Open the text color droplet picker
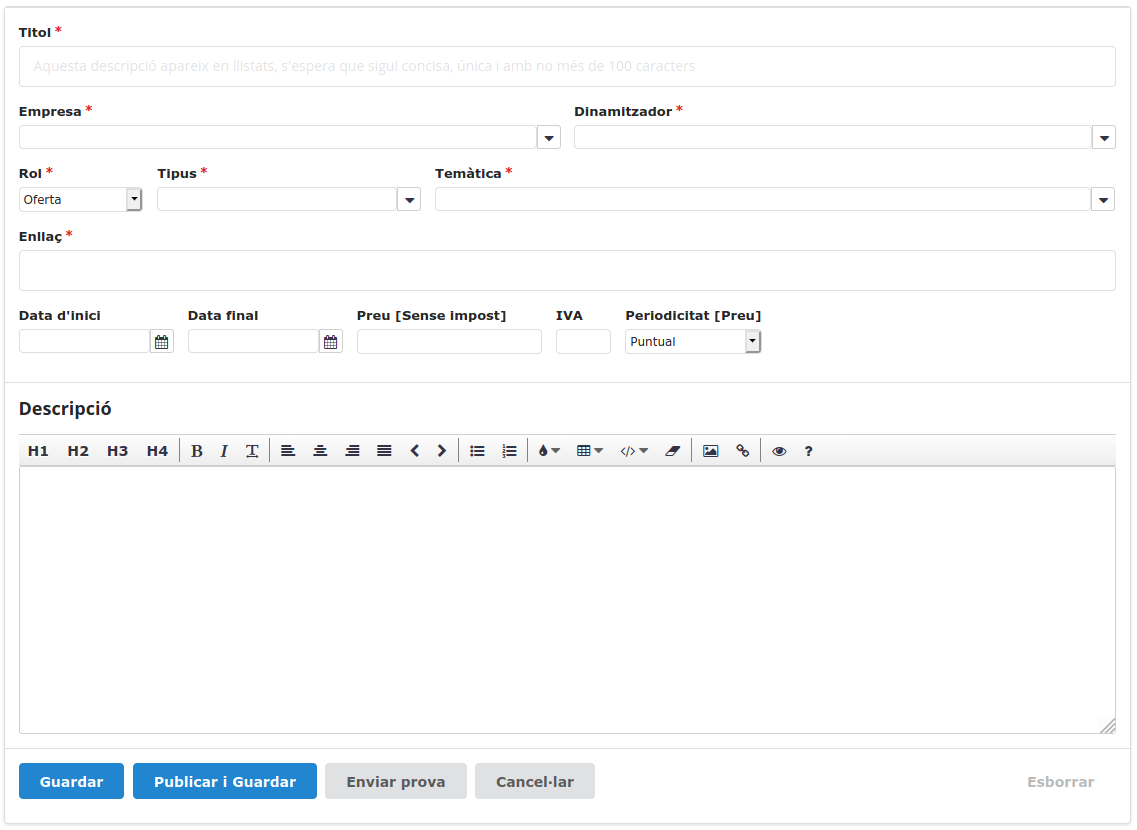The image size is (1137, 830). pos(548,451)
